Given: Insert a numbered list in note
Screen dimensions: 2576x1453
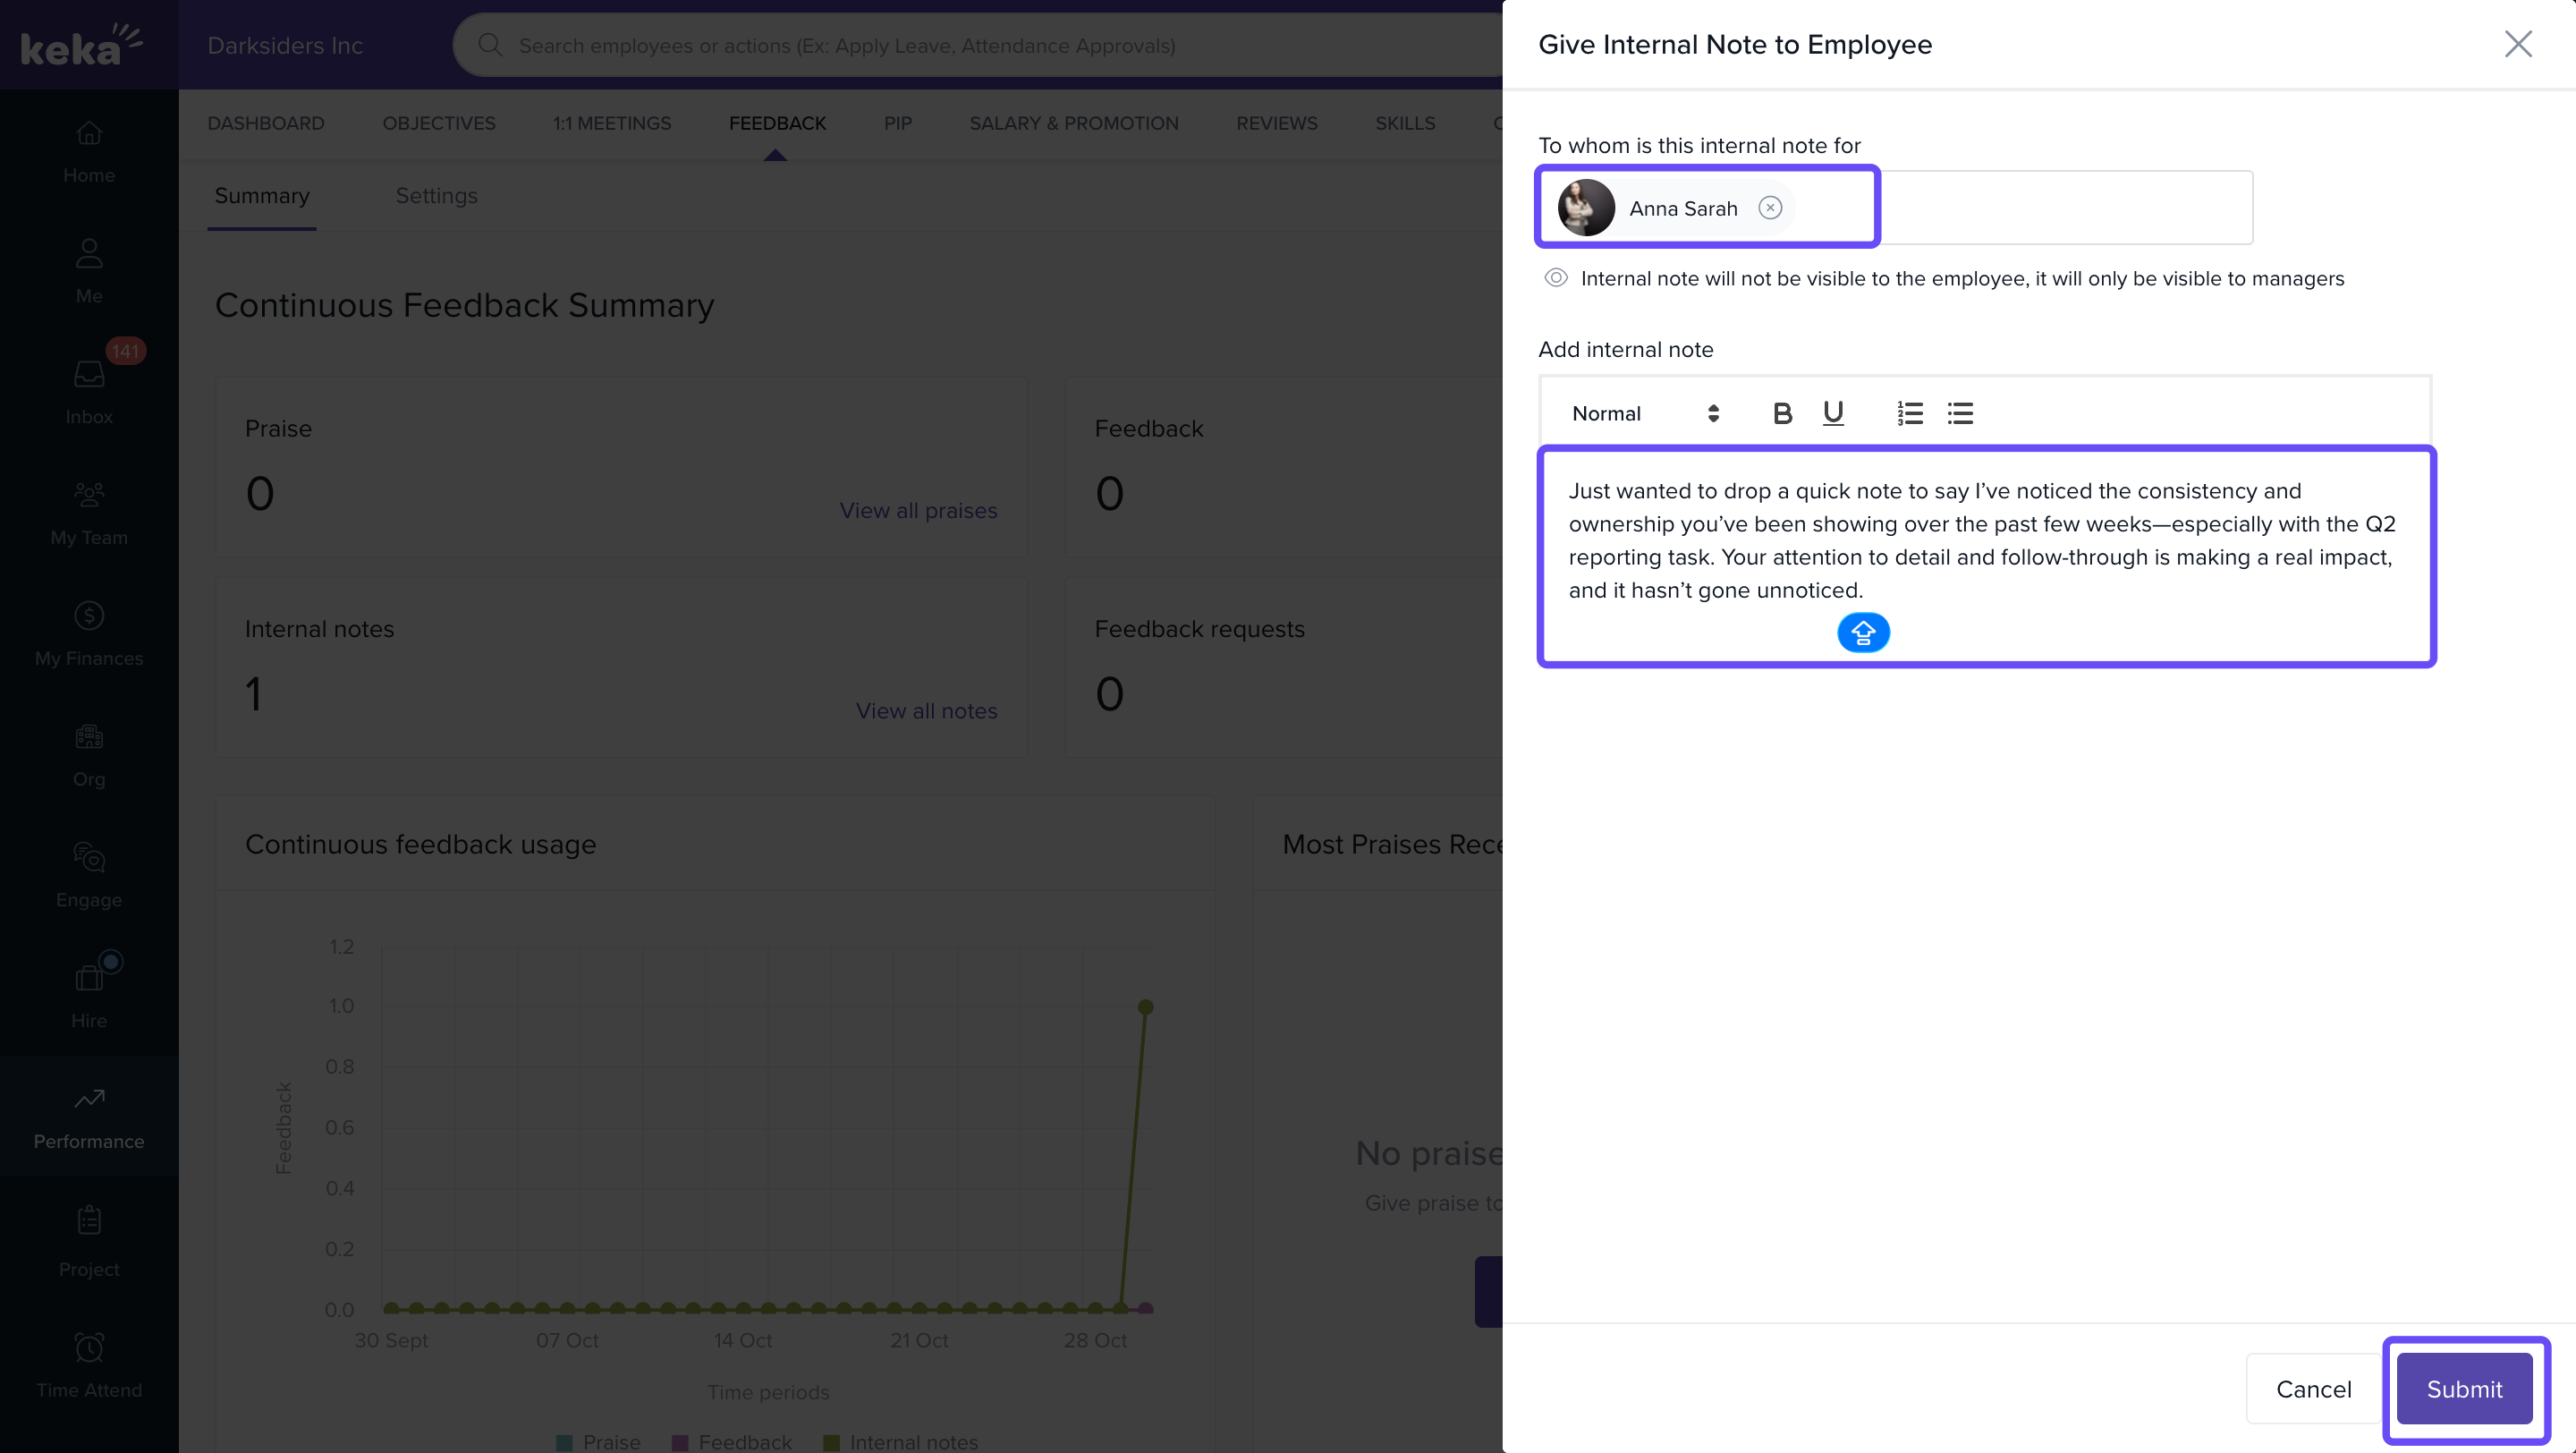Looking at the screenshot, I should 1909,413.
